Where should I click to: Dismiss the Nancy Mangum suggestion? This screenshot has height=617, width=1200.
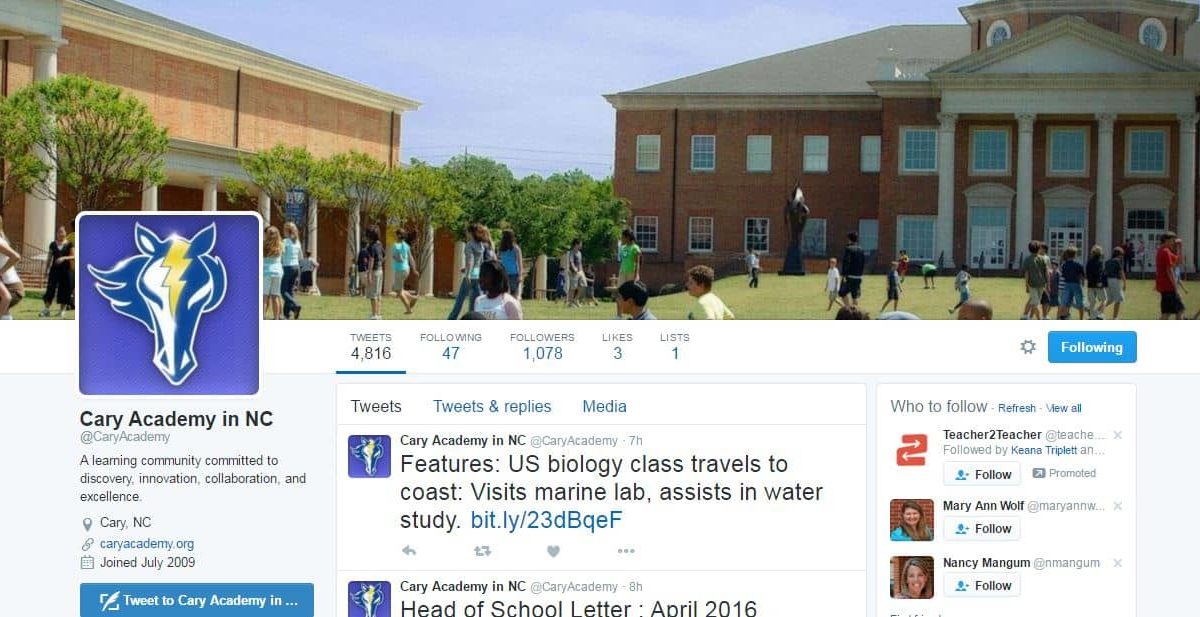click(x=1118, y=563)
